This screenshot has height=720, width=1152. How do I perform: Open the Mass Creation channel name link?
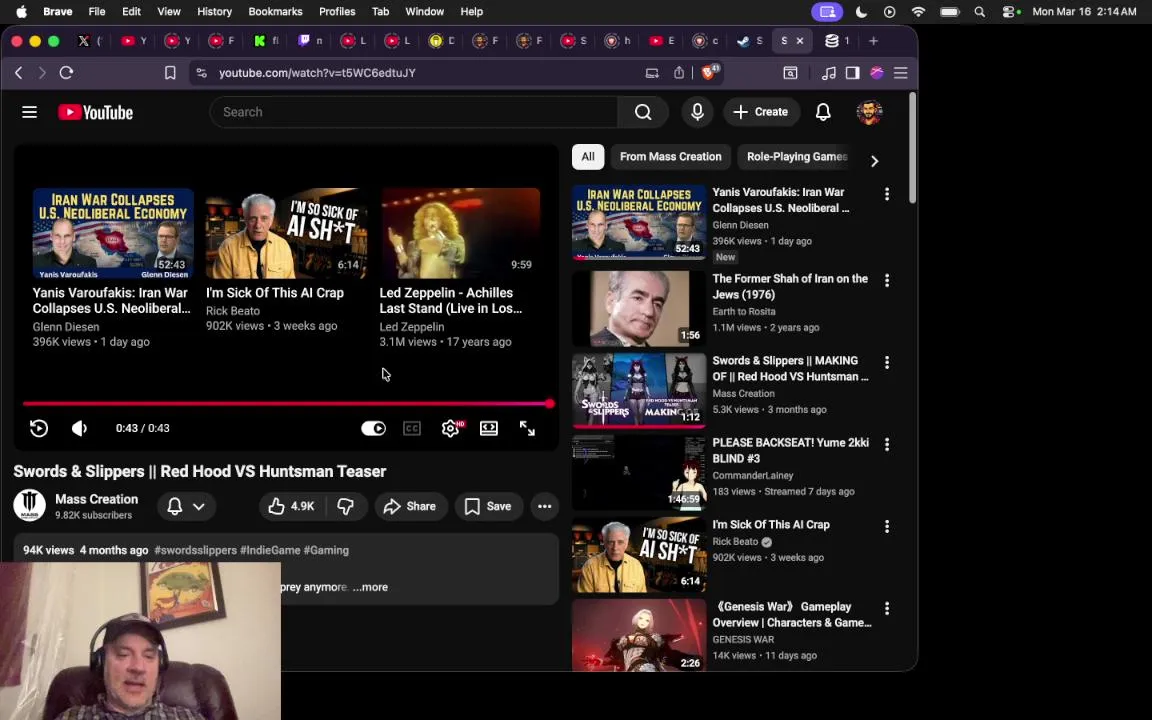point(96,499)
